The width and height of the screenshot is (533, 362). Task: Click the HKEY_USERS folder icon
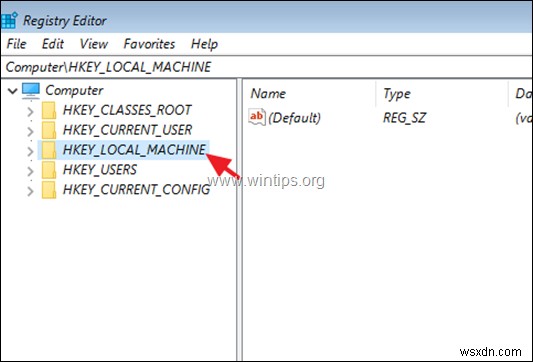point(49,170)
